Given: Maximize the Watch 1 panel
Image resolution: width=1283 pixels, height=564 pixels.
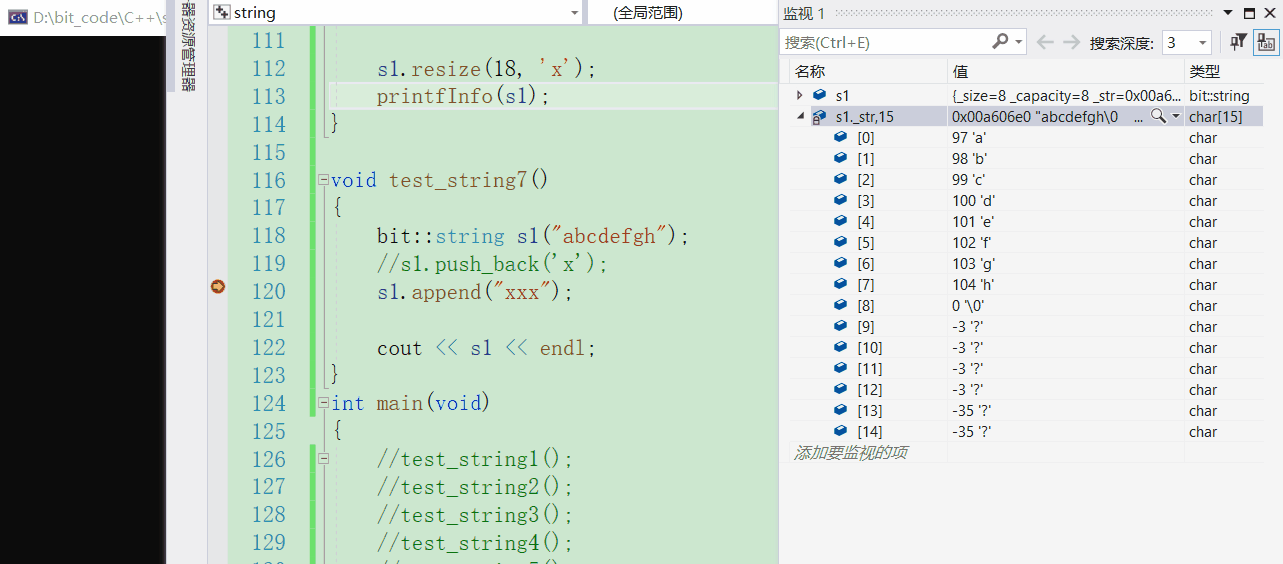Looking at the screenshot, I should pos(1249,13).
